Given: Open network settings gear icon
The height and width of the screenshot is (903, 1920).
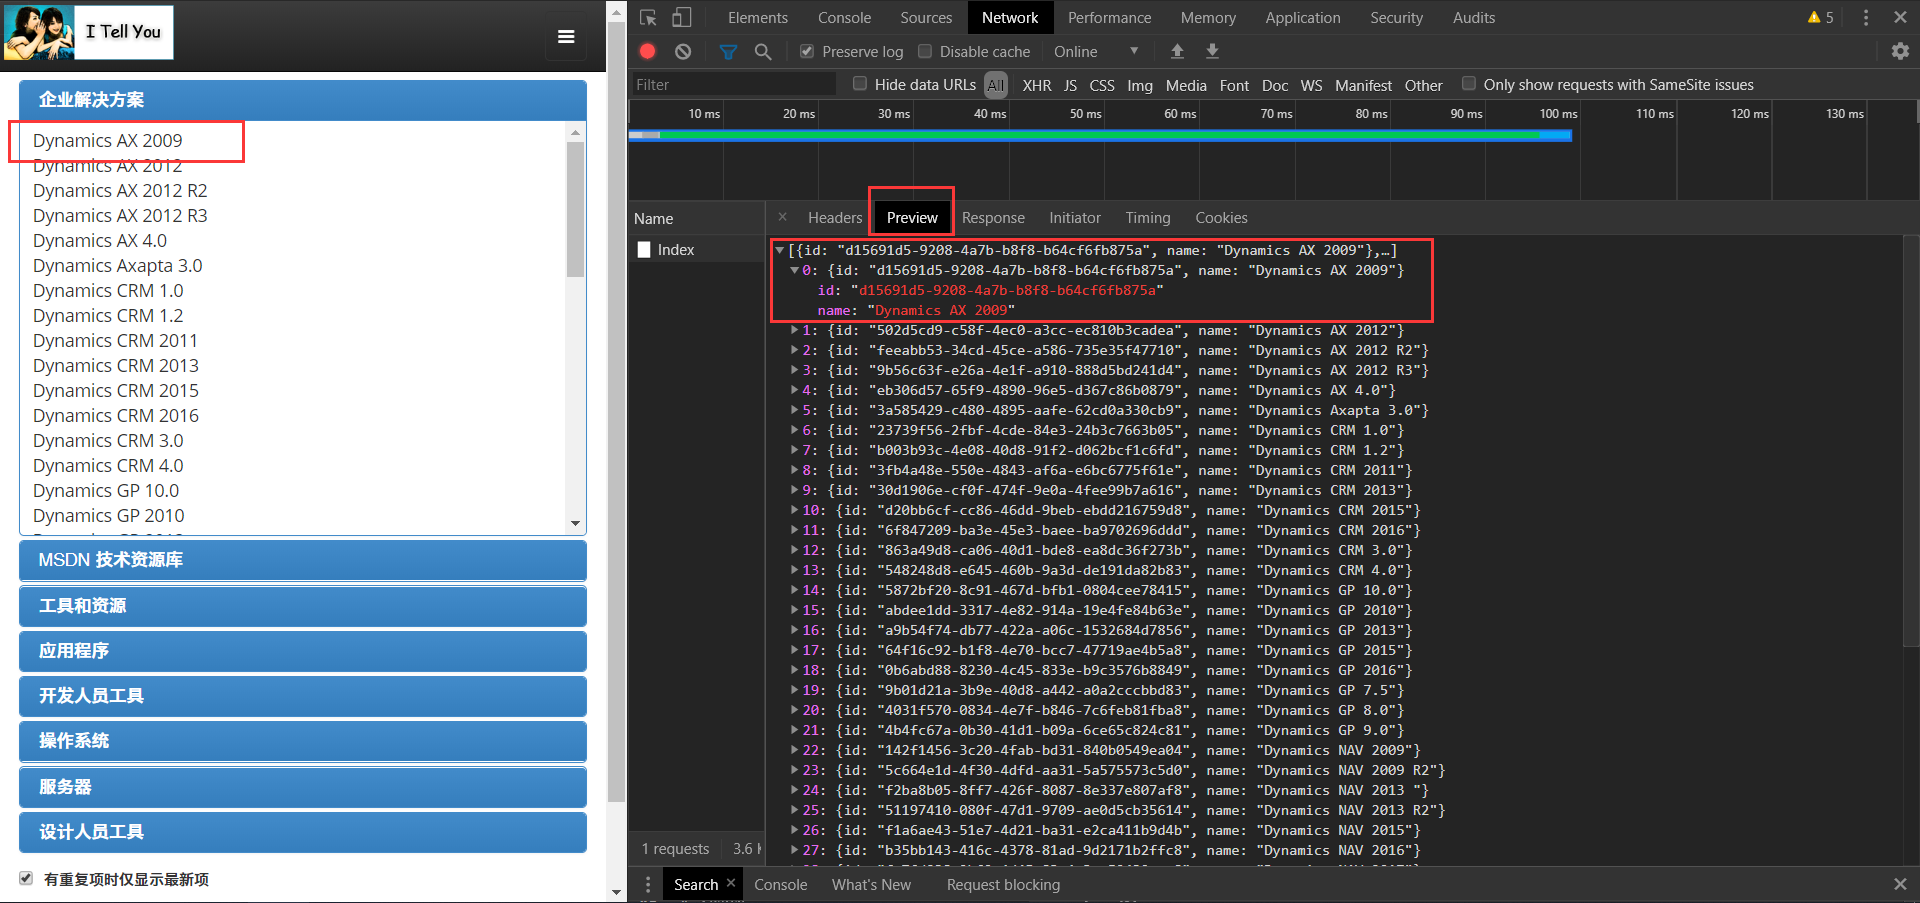Looking at the screenshot, I should click(1900, 51).
